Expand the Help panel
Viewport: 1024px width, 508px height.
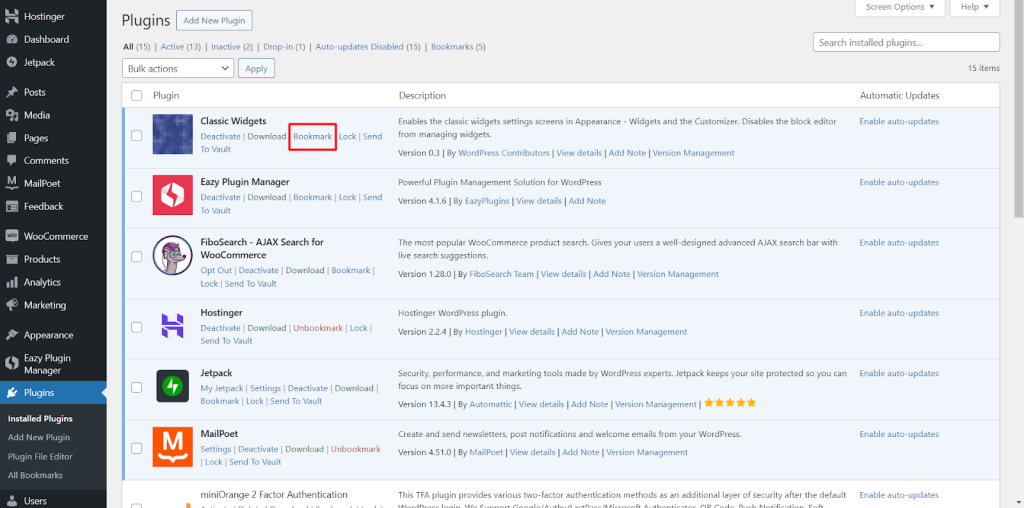pos(975,7)
